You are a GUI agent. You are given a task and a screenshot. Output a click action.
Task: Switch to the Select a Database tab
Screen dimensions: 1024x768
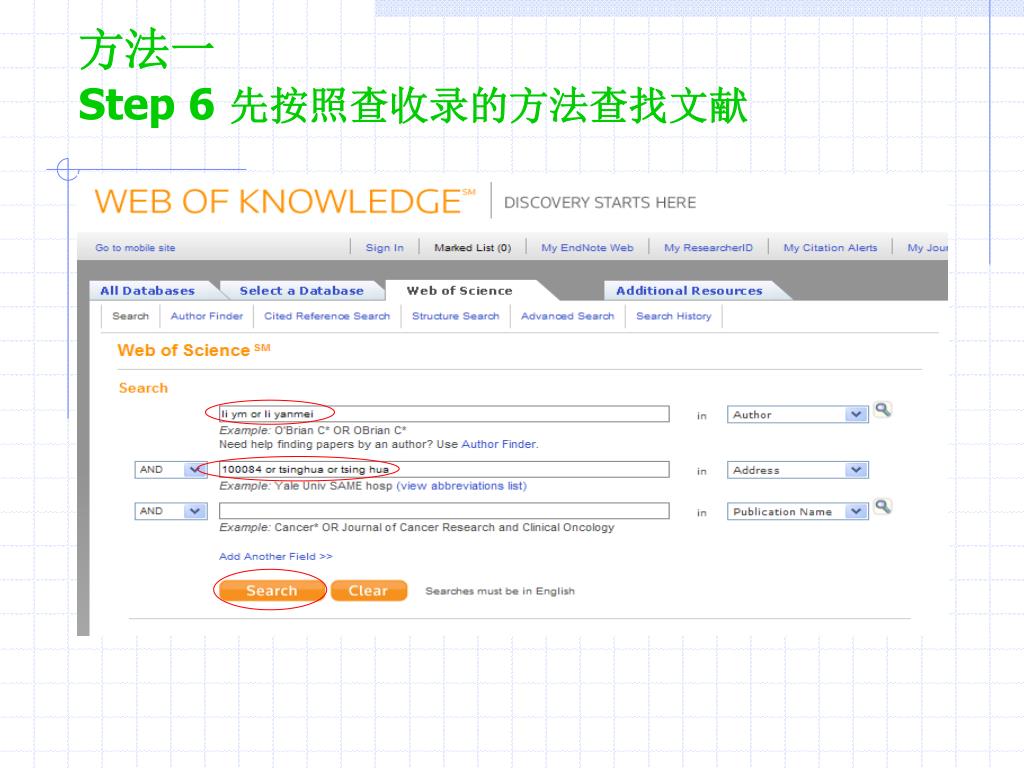click(302, 291)
